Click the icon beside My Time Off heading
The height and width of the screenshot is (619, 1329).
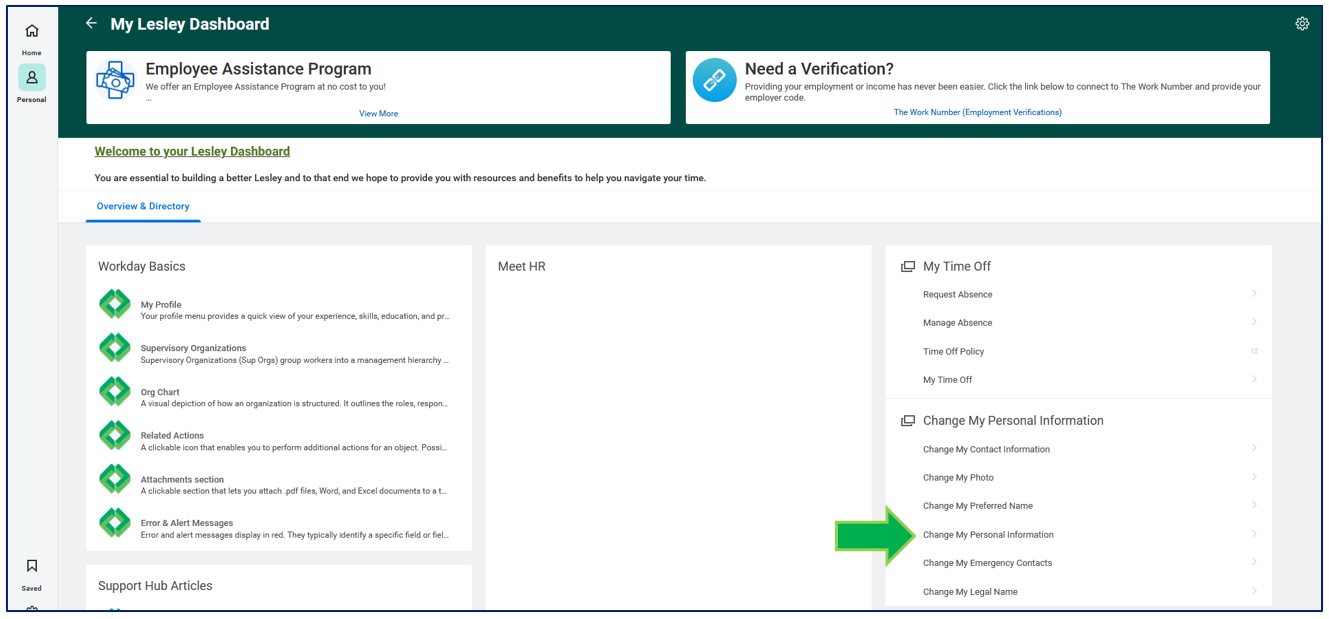(908, 267)
